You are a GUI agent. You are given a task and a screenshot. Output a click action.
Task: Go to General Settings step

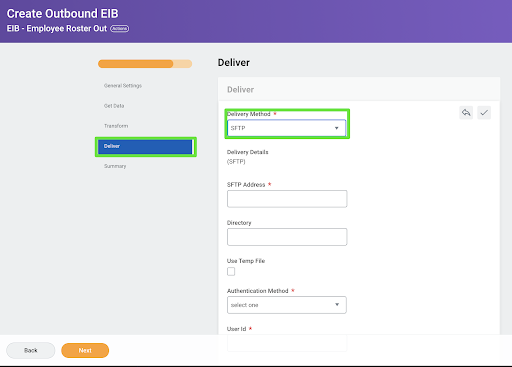pyautogui.click(x=123, y=86)
